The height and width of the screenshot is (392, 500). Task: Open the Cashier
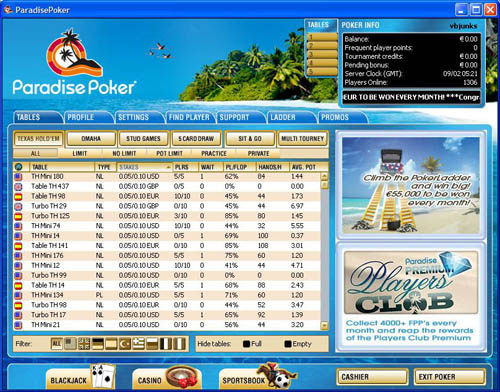coord(372,377)
